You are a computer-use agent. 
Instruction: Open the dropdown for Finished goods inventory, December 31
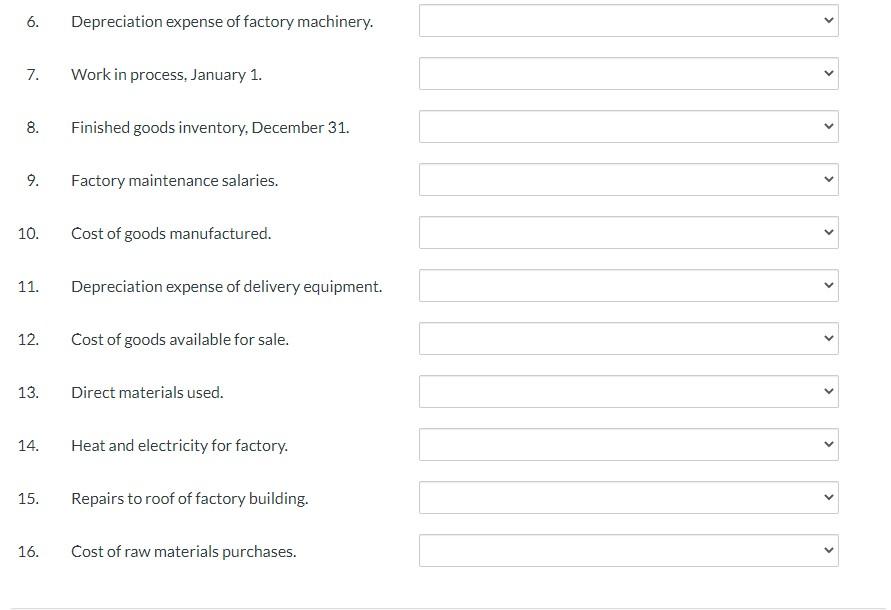(x=628, y=127)
